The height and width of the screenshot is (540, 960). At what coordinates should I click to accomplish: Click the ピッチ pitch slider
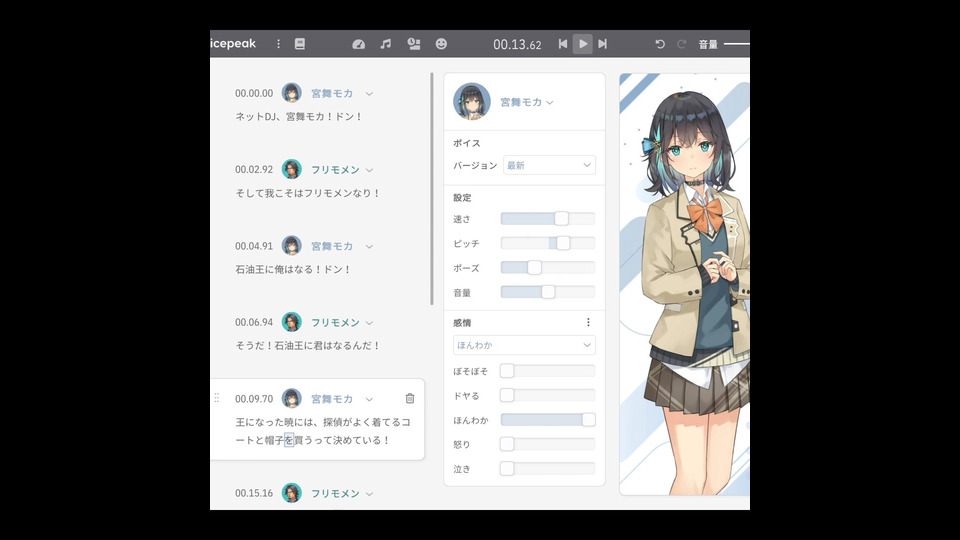(548, 243)
